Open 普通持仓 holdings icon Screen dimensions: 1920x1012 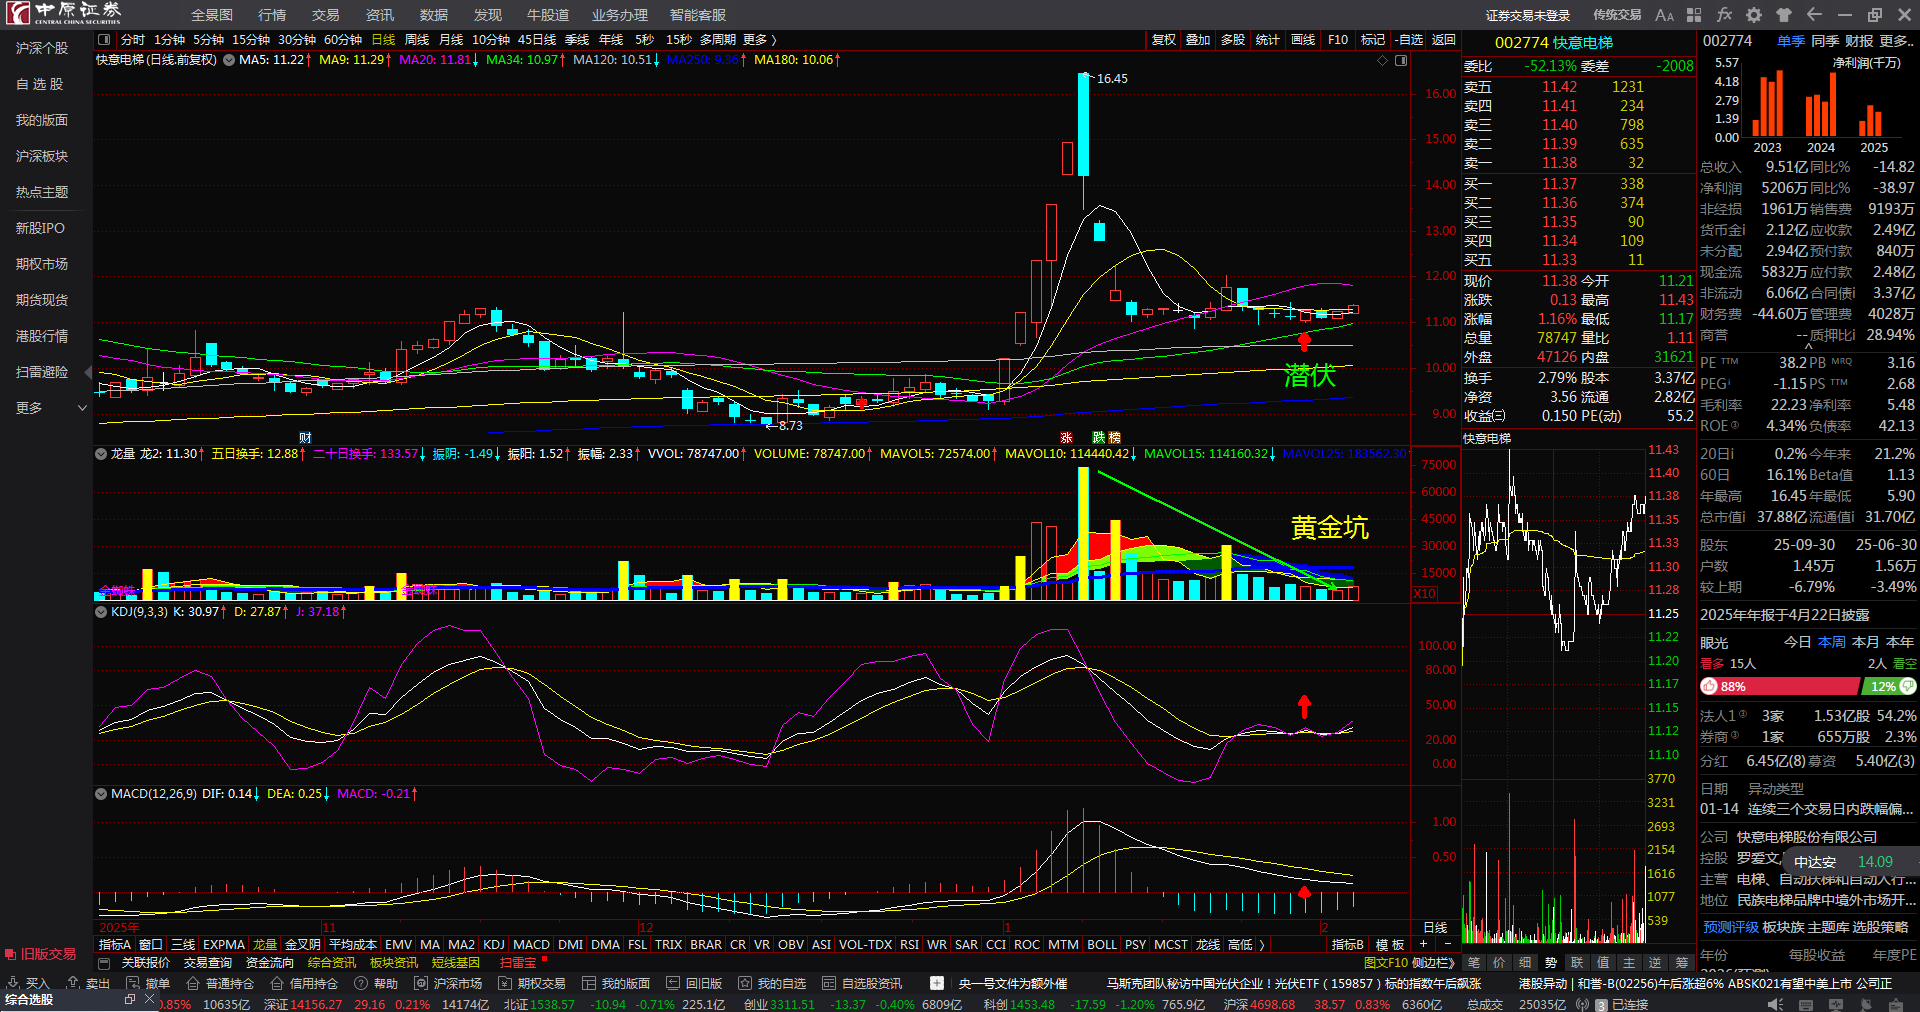point(193,983)
